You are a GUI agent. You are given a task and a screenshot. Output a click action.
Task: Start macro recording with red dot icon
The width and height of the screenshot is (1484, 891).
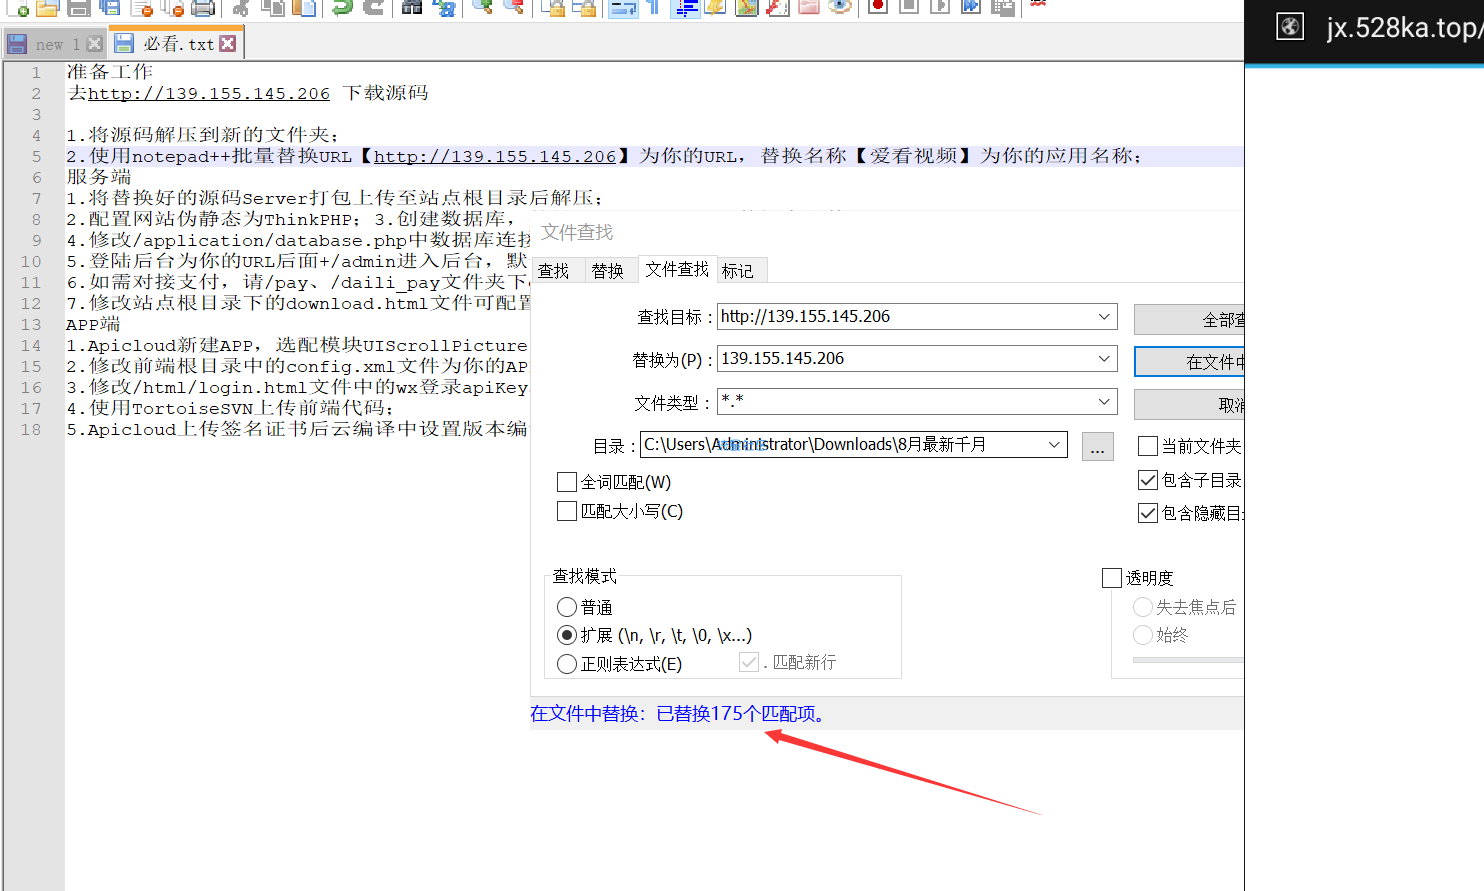click(878, 8)
